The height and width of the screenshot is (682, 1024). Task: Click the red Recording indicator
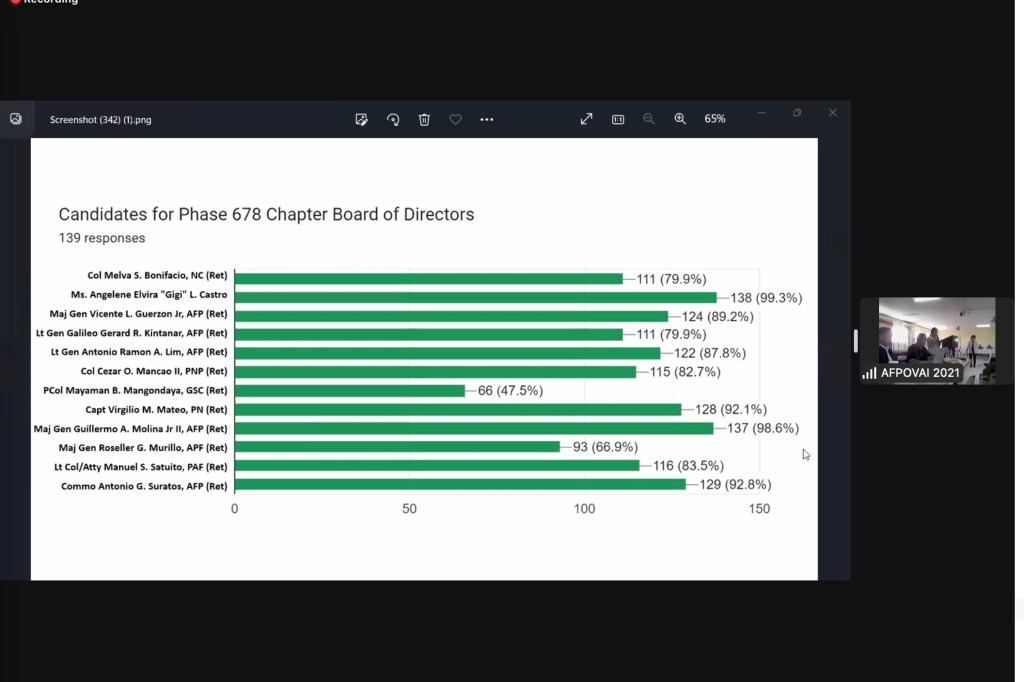click(44, 2)
